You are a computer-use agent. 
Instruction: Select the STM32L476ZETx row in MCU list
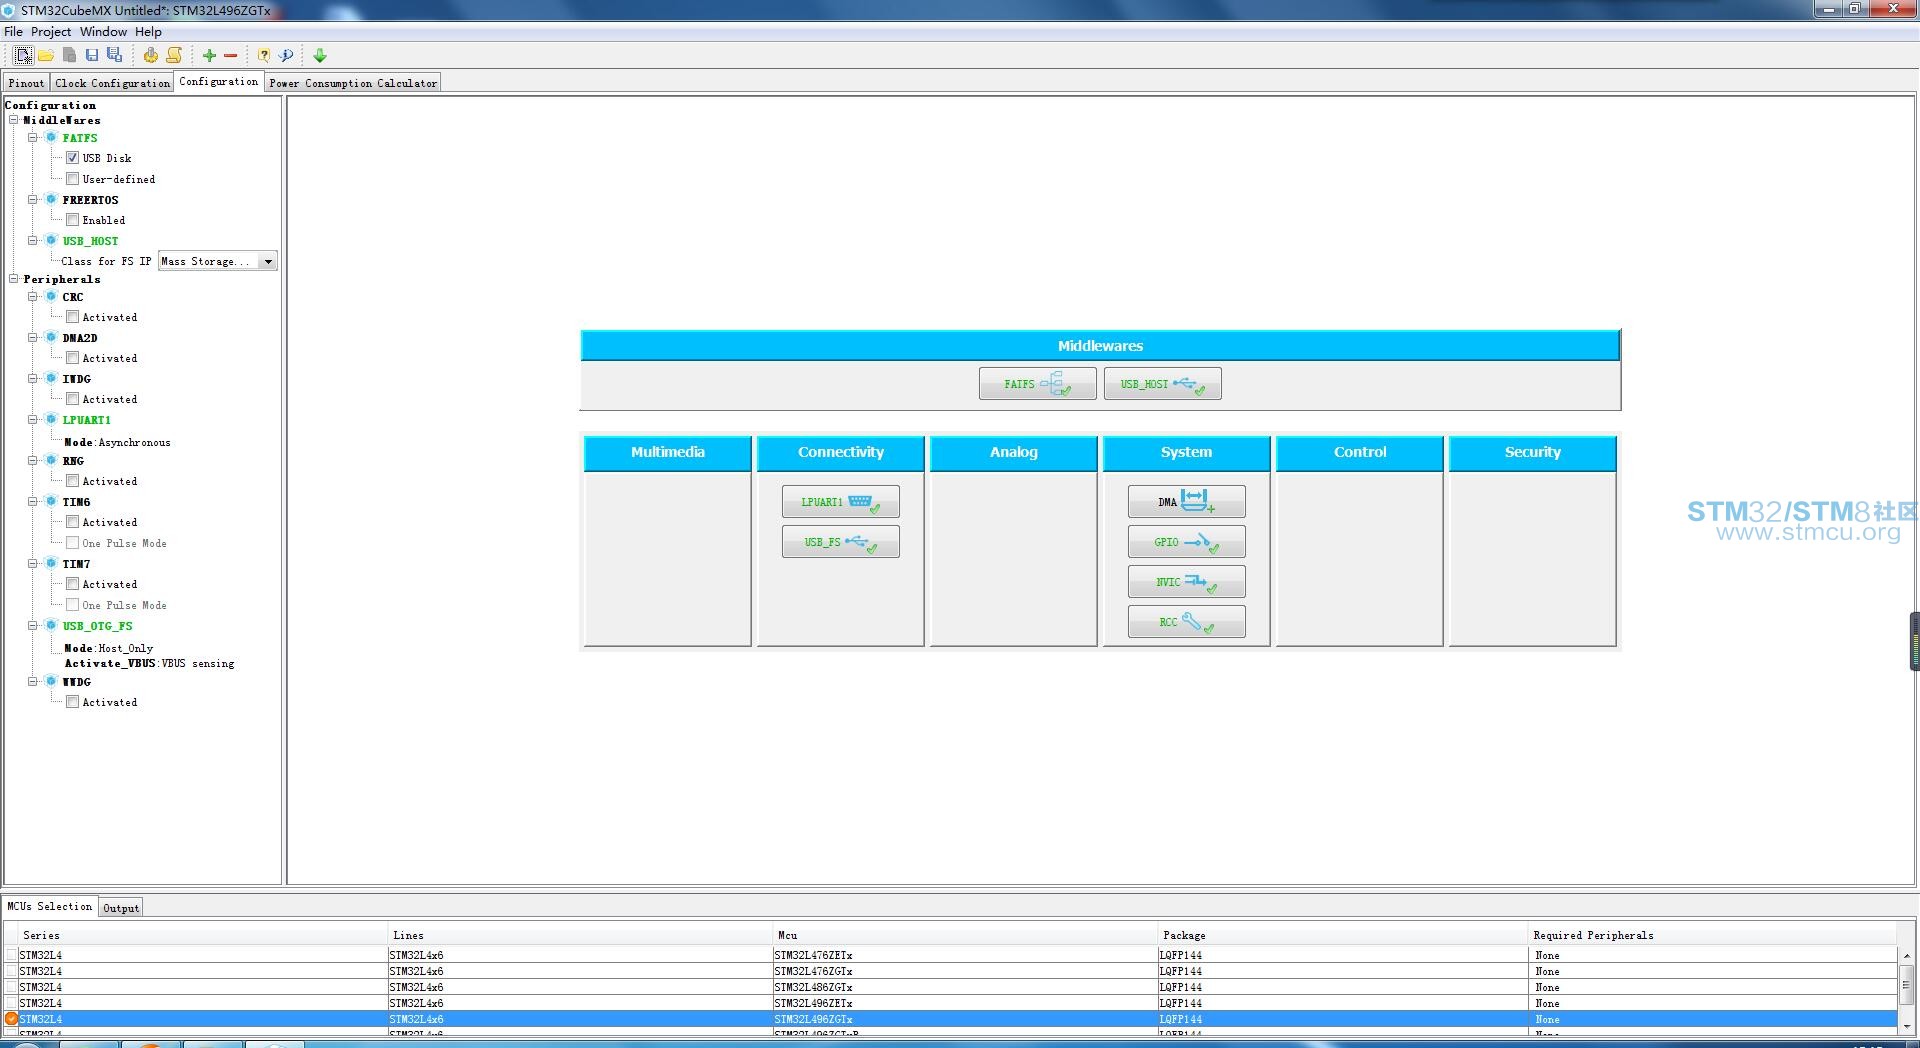950,955
